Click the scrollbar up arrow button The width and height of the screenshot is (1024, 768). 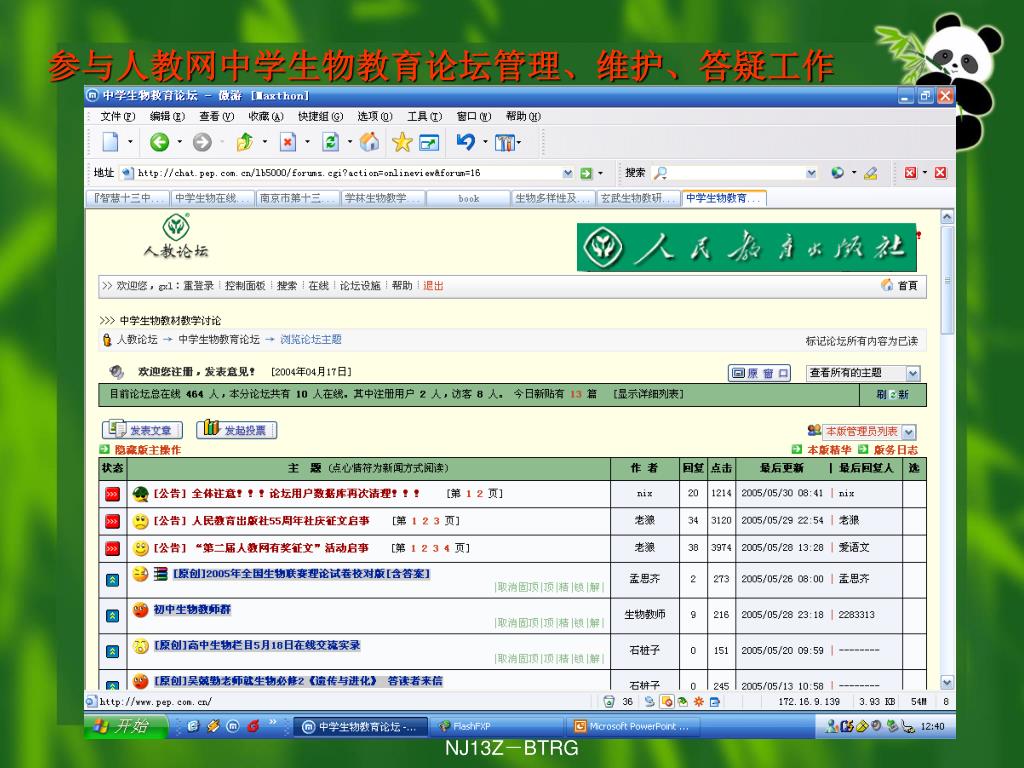tap(947, 217)
